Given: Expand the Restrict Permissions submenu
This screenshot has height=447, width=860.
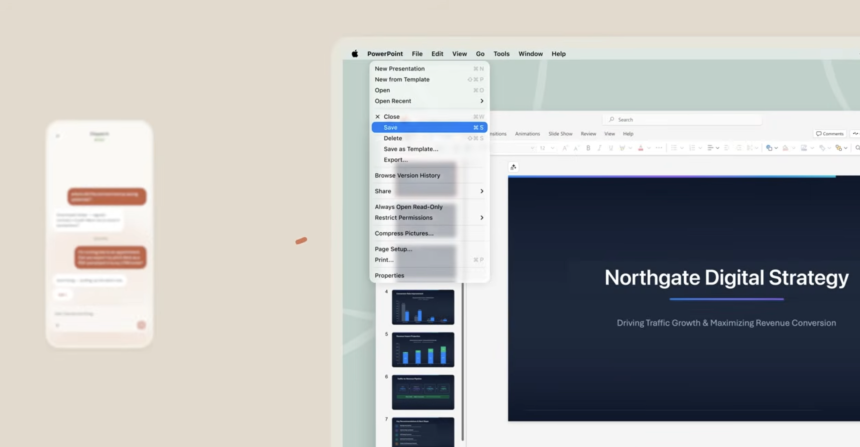Looking at the screenshot, I should click(x=429, y=218).
